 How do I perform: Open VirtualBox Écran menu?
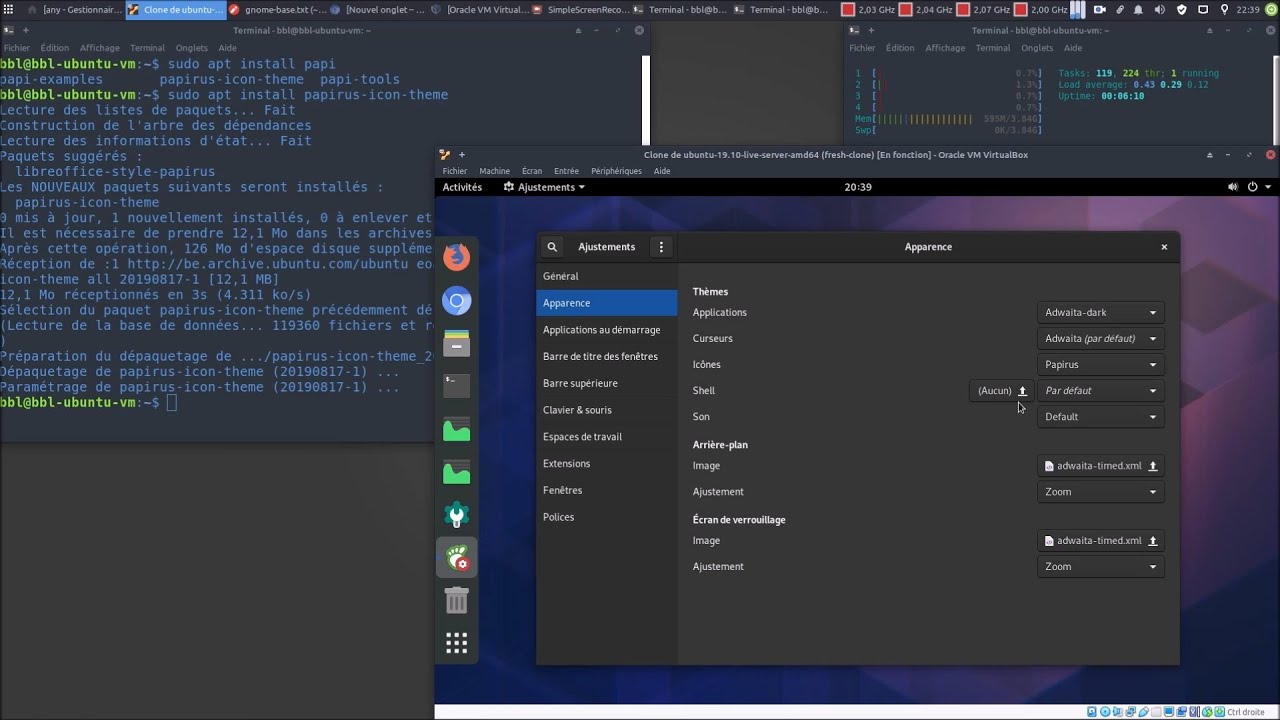point(532,171)
